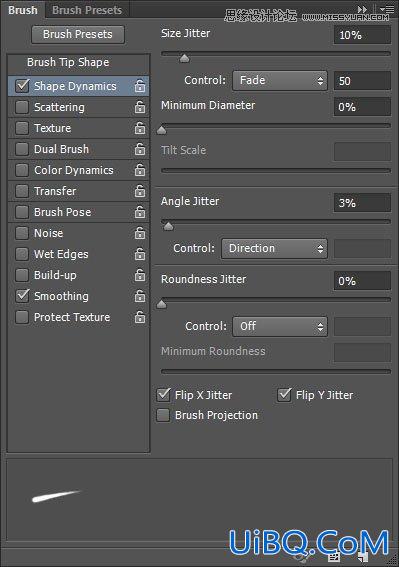The image size is (399, 567).
Task: Enable the Brush Projection checkbox
Action: [164, 415]
